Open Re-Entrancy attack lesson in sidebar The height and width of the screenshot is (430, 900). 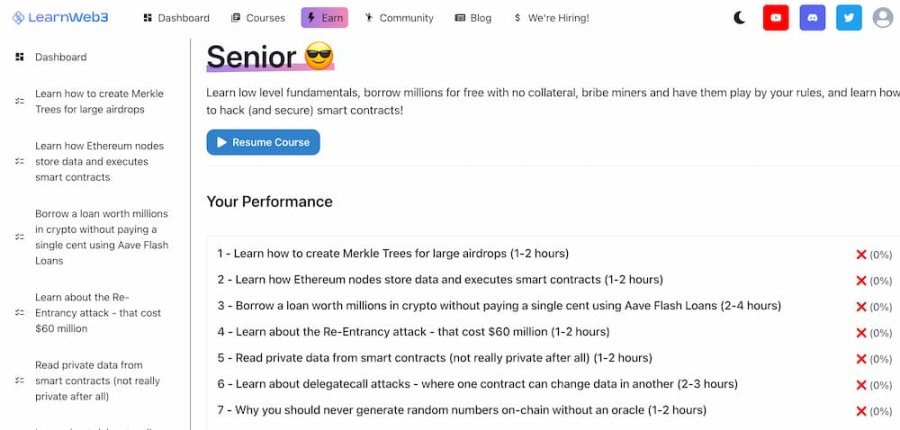[x=99, y=312]
